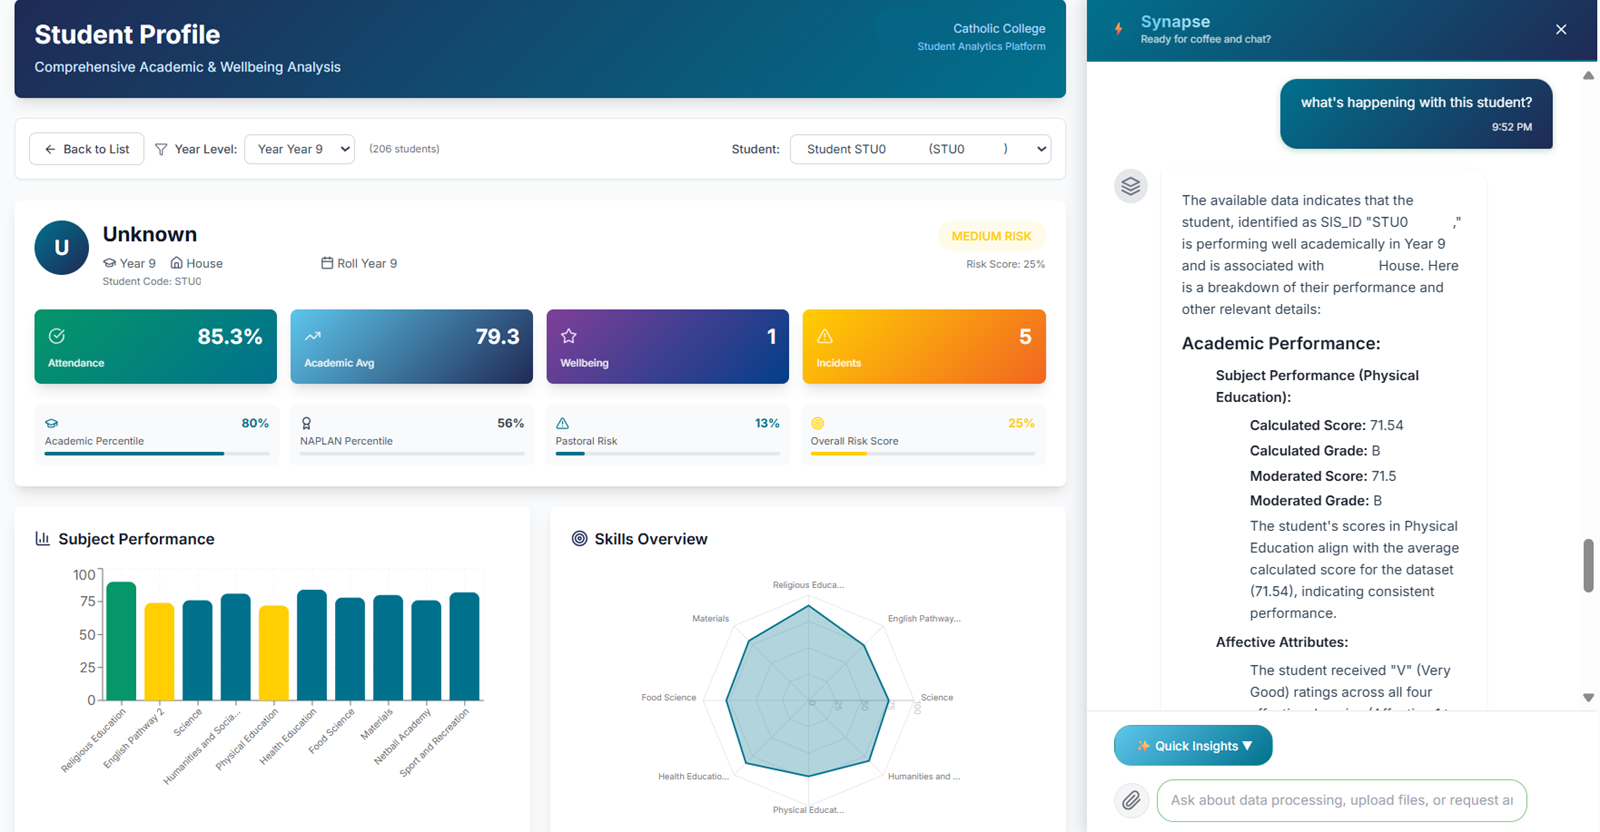Click the "(206 students)" count text
The width and height of the screenshot is (1600, 832).
click(404, 149)
